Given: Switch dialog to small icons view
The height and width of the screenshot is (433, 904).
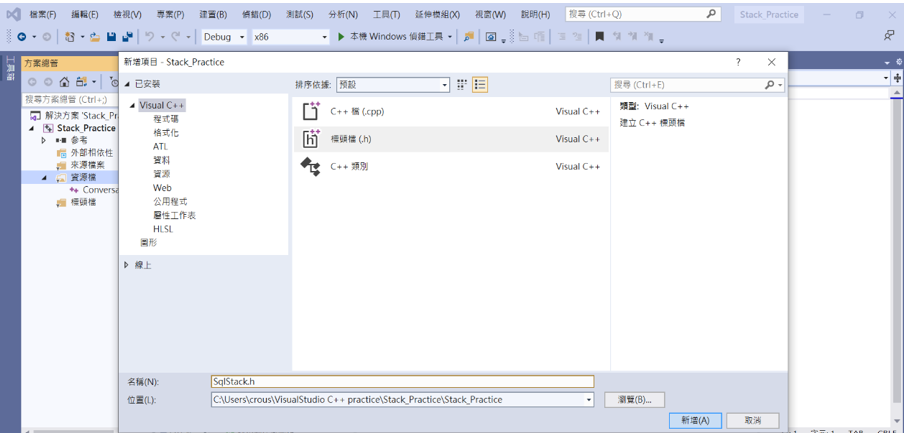Looking at the screenshot, I should pos(462,85).
